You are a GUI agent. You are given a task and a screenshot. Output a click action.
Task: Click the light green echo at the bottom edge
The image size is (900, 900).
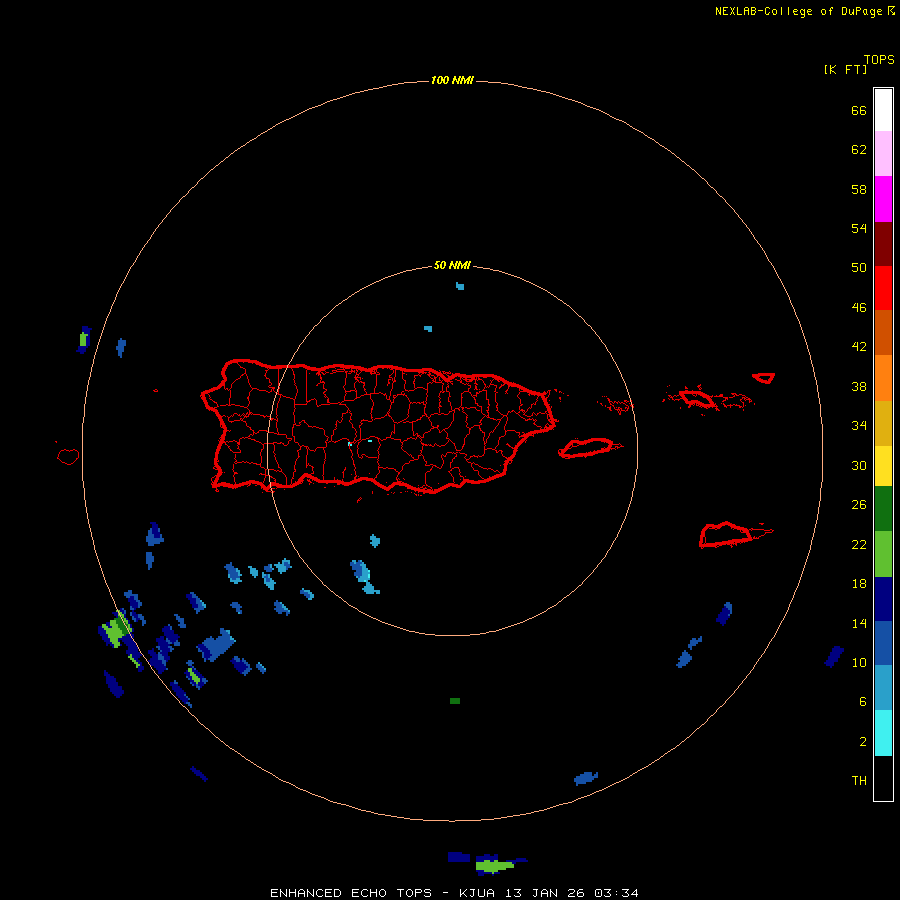point(494,865)
